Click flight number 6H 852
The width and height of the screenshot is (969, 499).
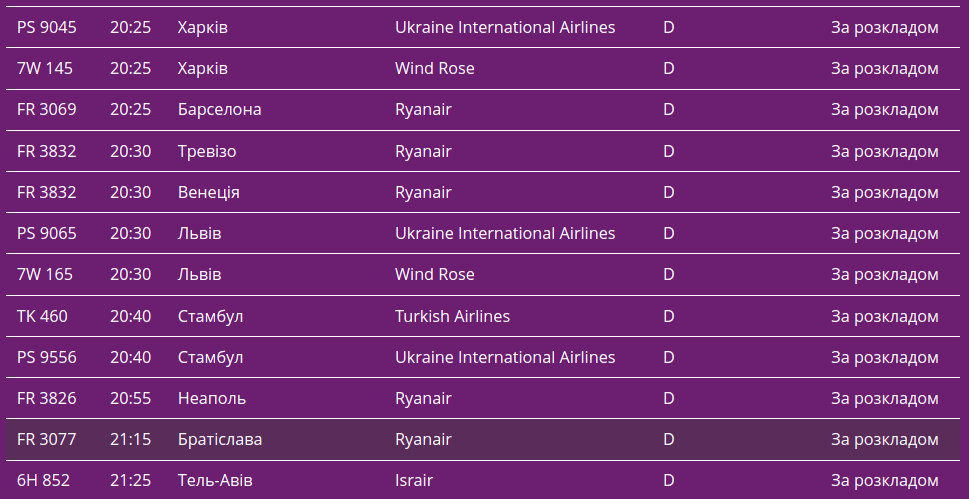(44, 481)
